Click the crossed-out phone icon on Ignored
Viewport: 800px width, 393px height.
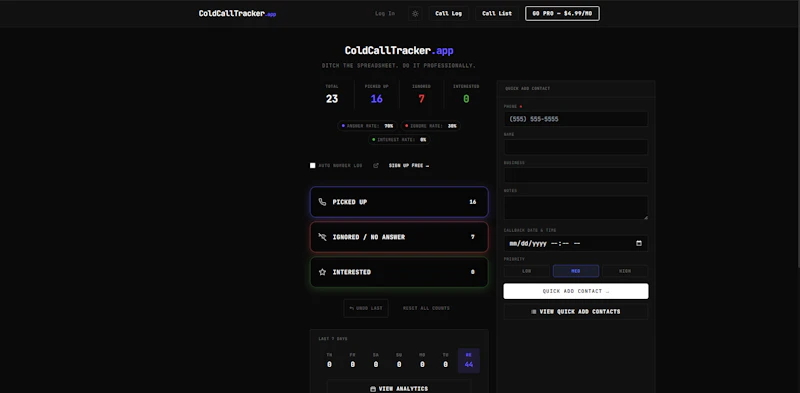tap(322, 237)
